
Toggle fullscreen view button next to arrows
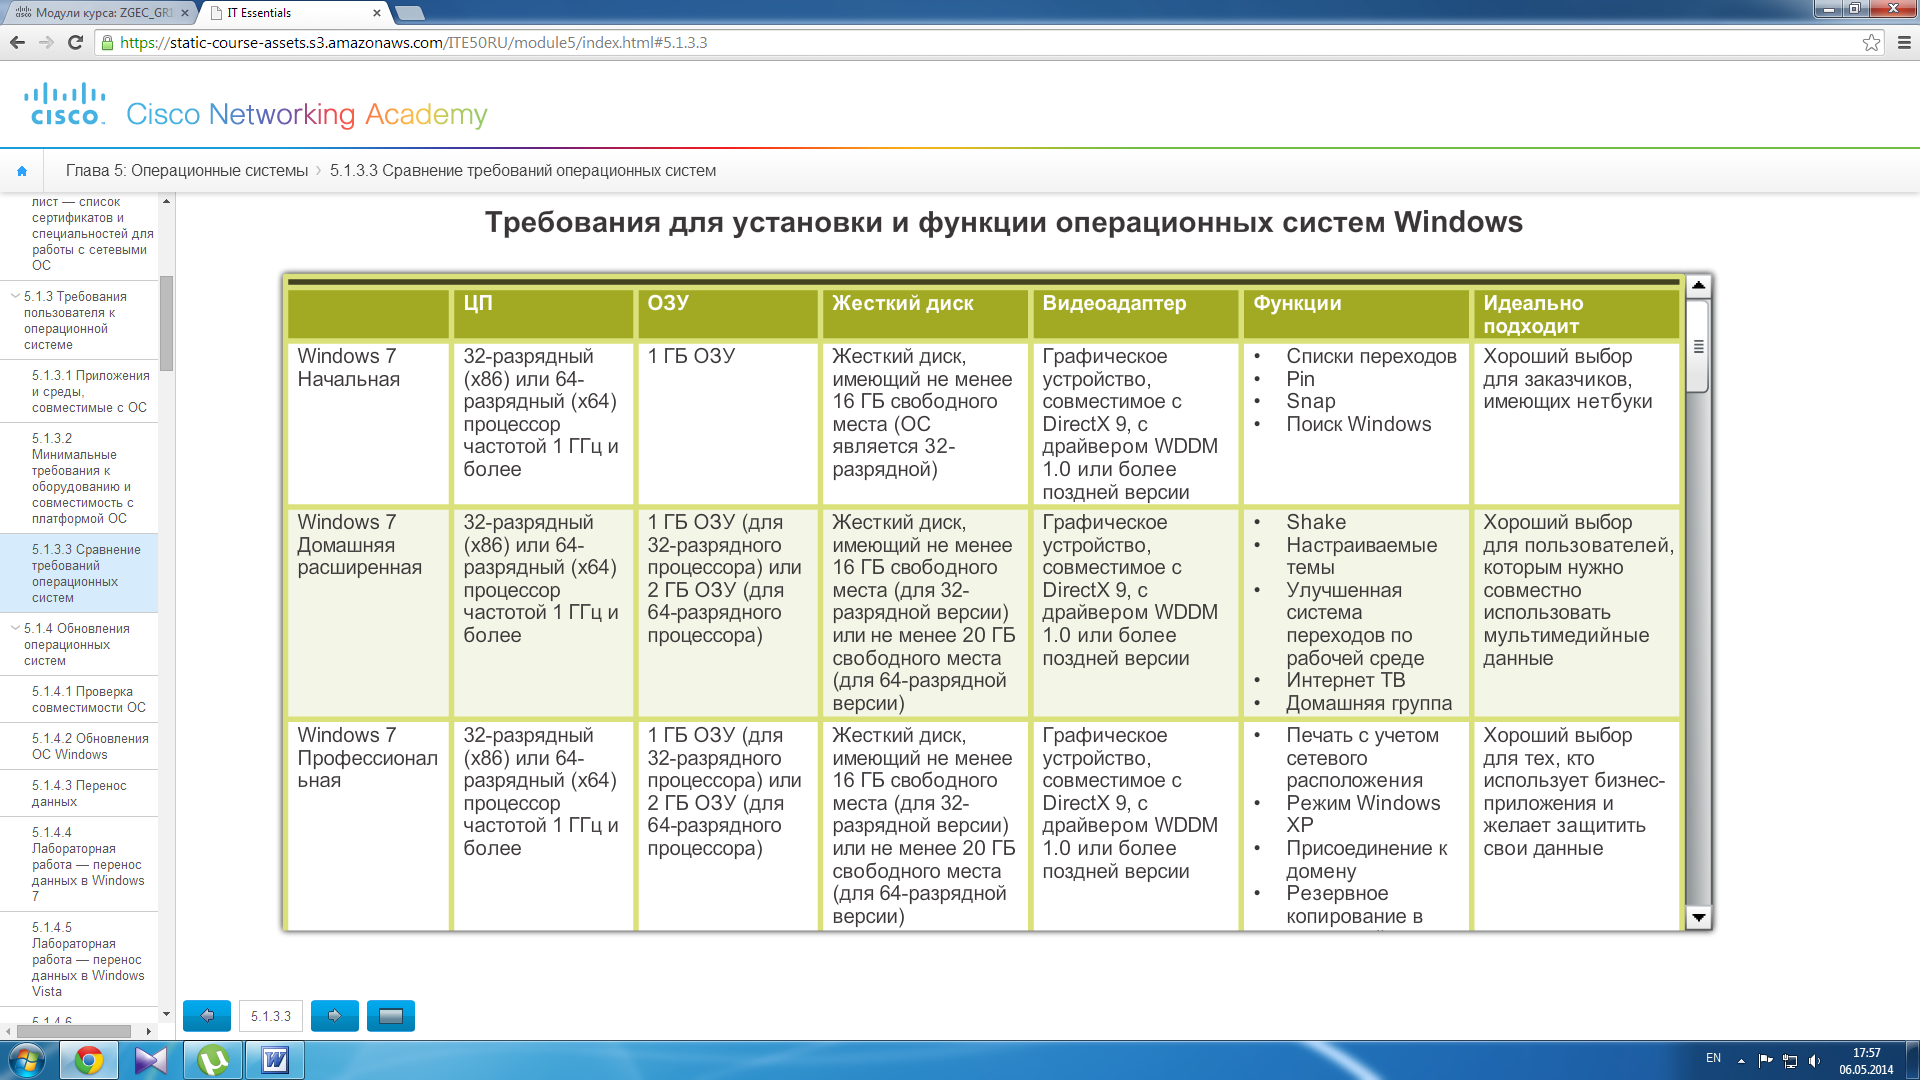point(391,1016)
